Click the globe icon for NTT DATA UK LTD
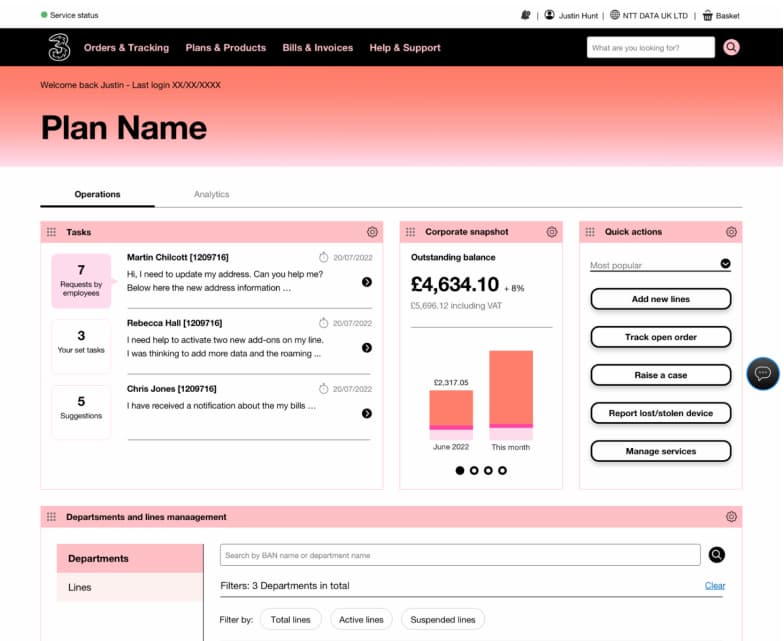The image size is (784, 641). pyautogui.click(x=614, y=15)
